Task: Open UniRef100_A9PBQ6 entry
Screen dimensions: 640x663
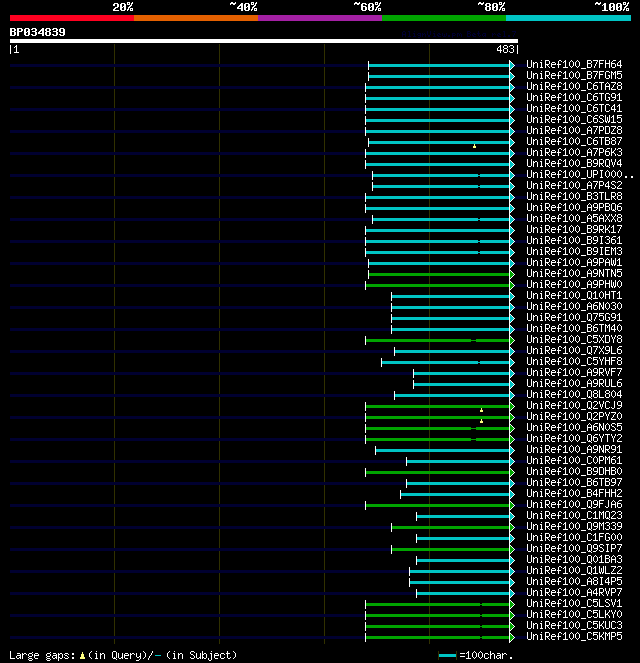Action: click(574, 208)
